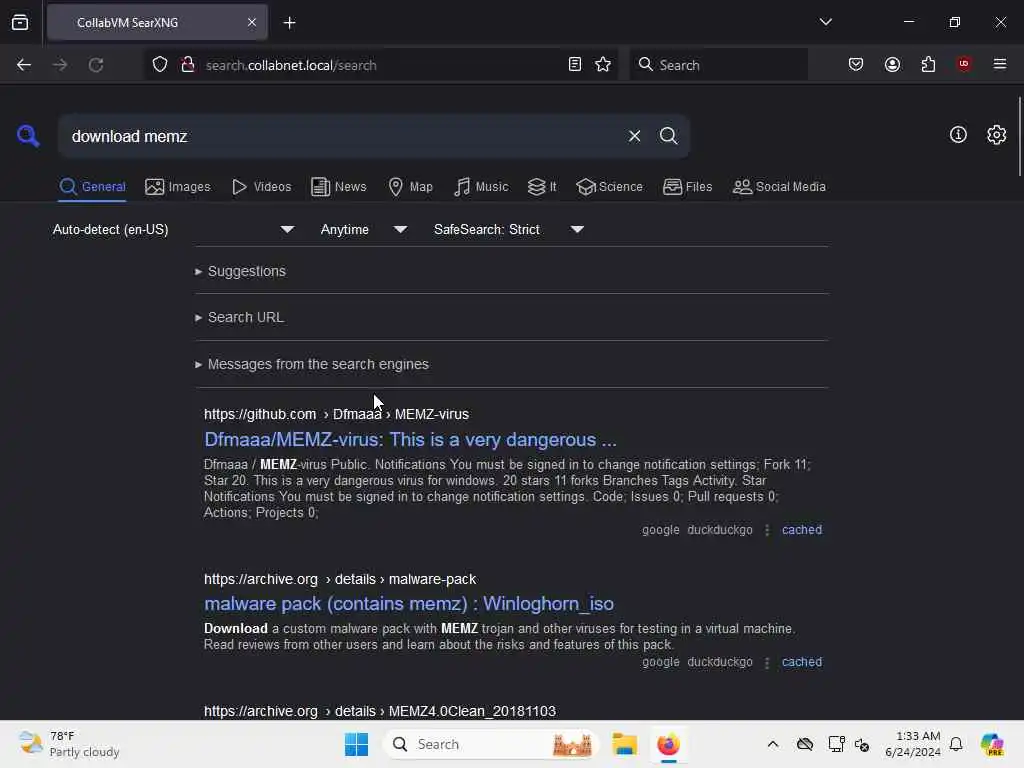Click the address bar URL
The height and width of the screenshot is (768, 1024).
point(291,65)
